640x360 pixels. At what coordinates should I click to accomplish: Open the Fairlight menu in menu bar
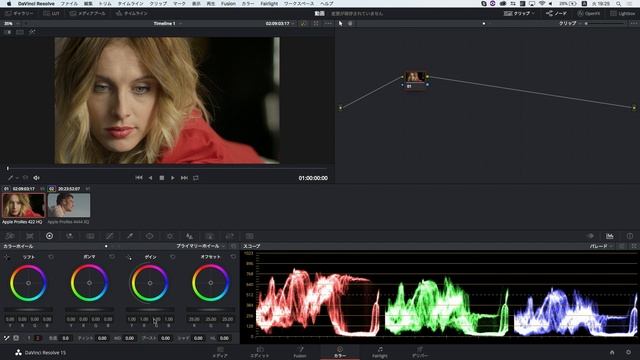[x=269, y=3]
